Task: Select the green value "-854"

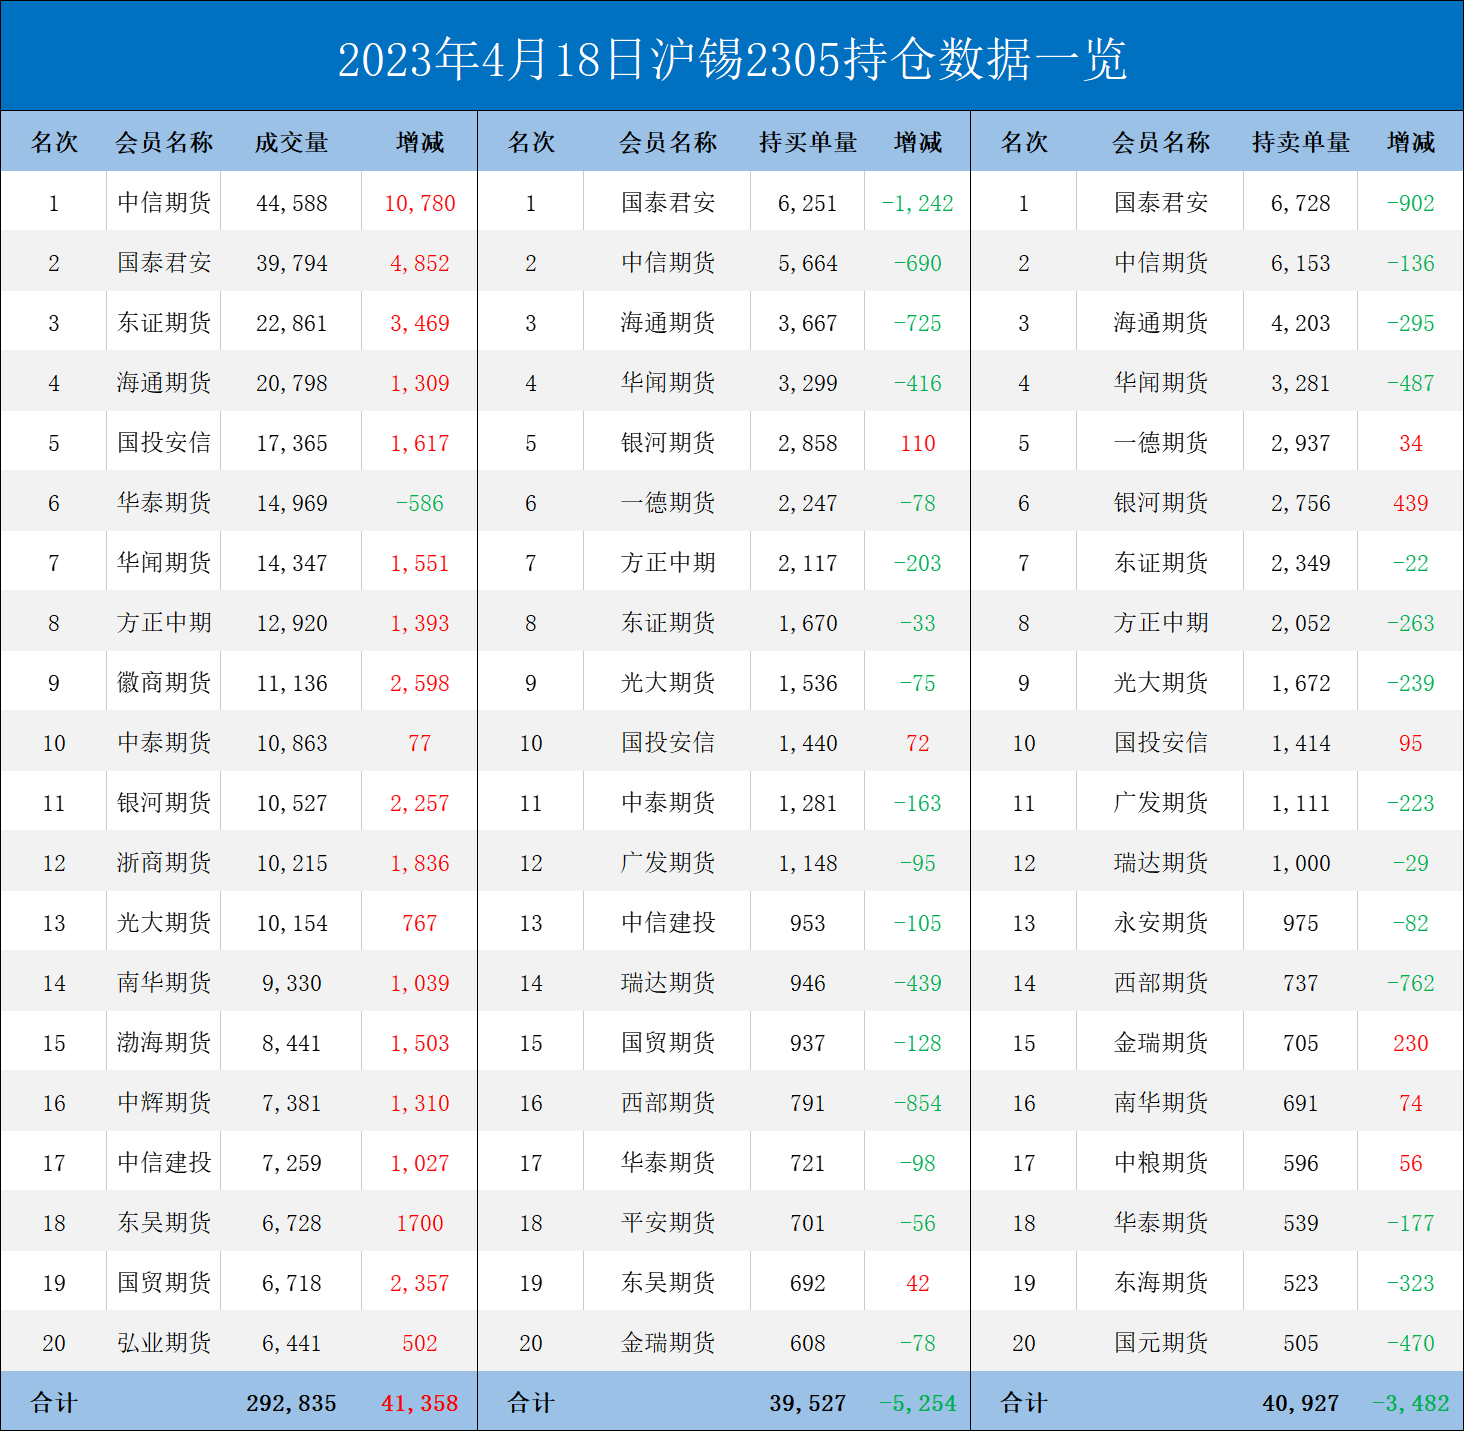Action: (x=918, y=1103)
